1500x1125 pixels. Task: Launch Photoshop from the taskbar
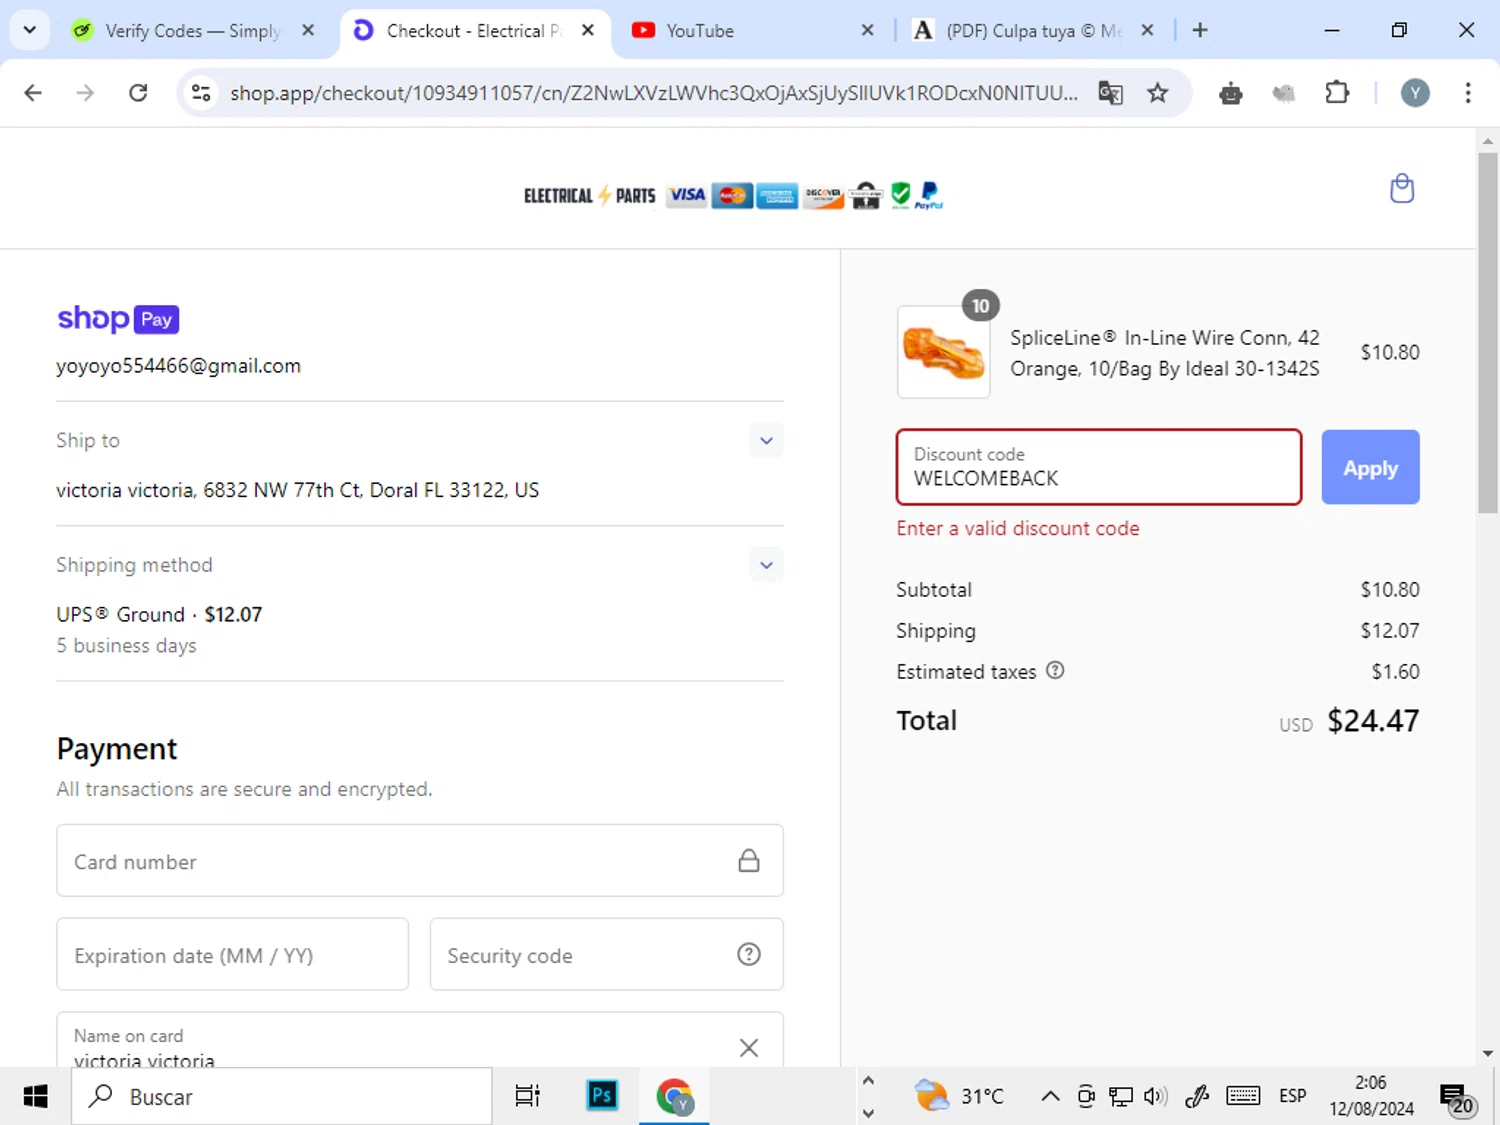click(602, 1096)
